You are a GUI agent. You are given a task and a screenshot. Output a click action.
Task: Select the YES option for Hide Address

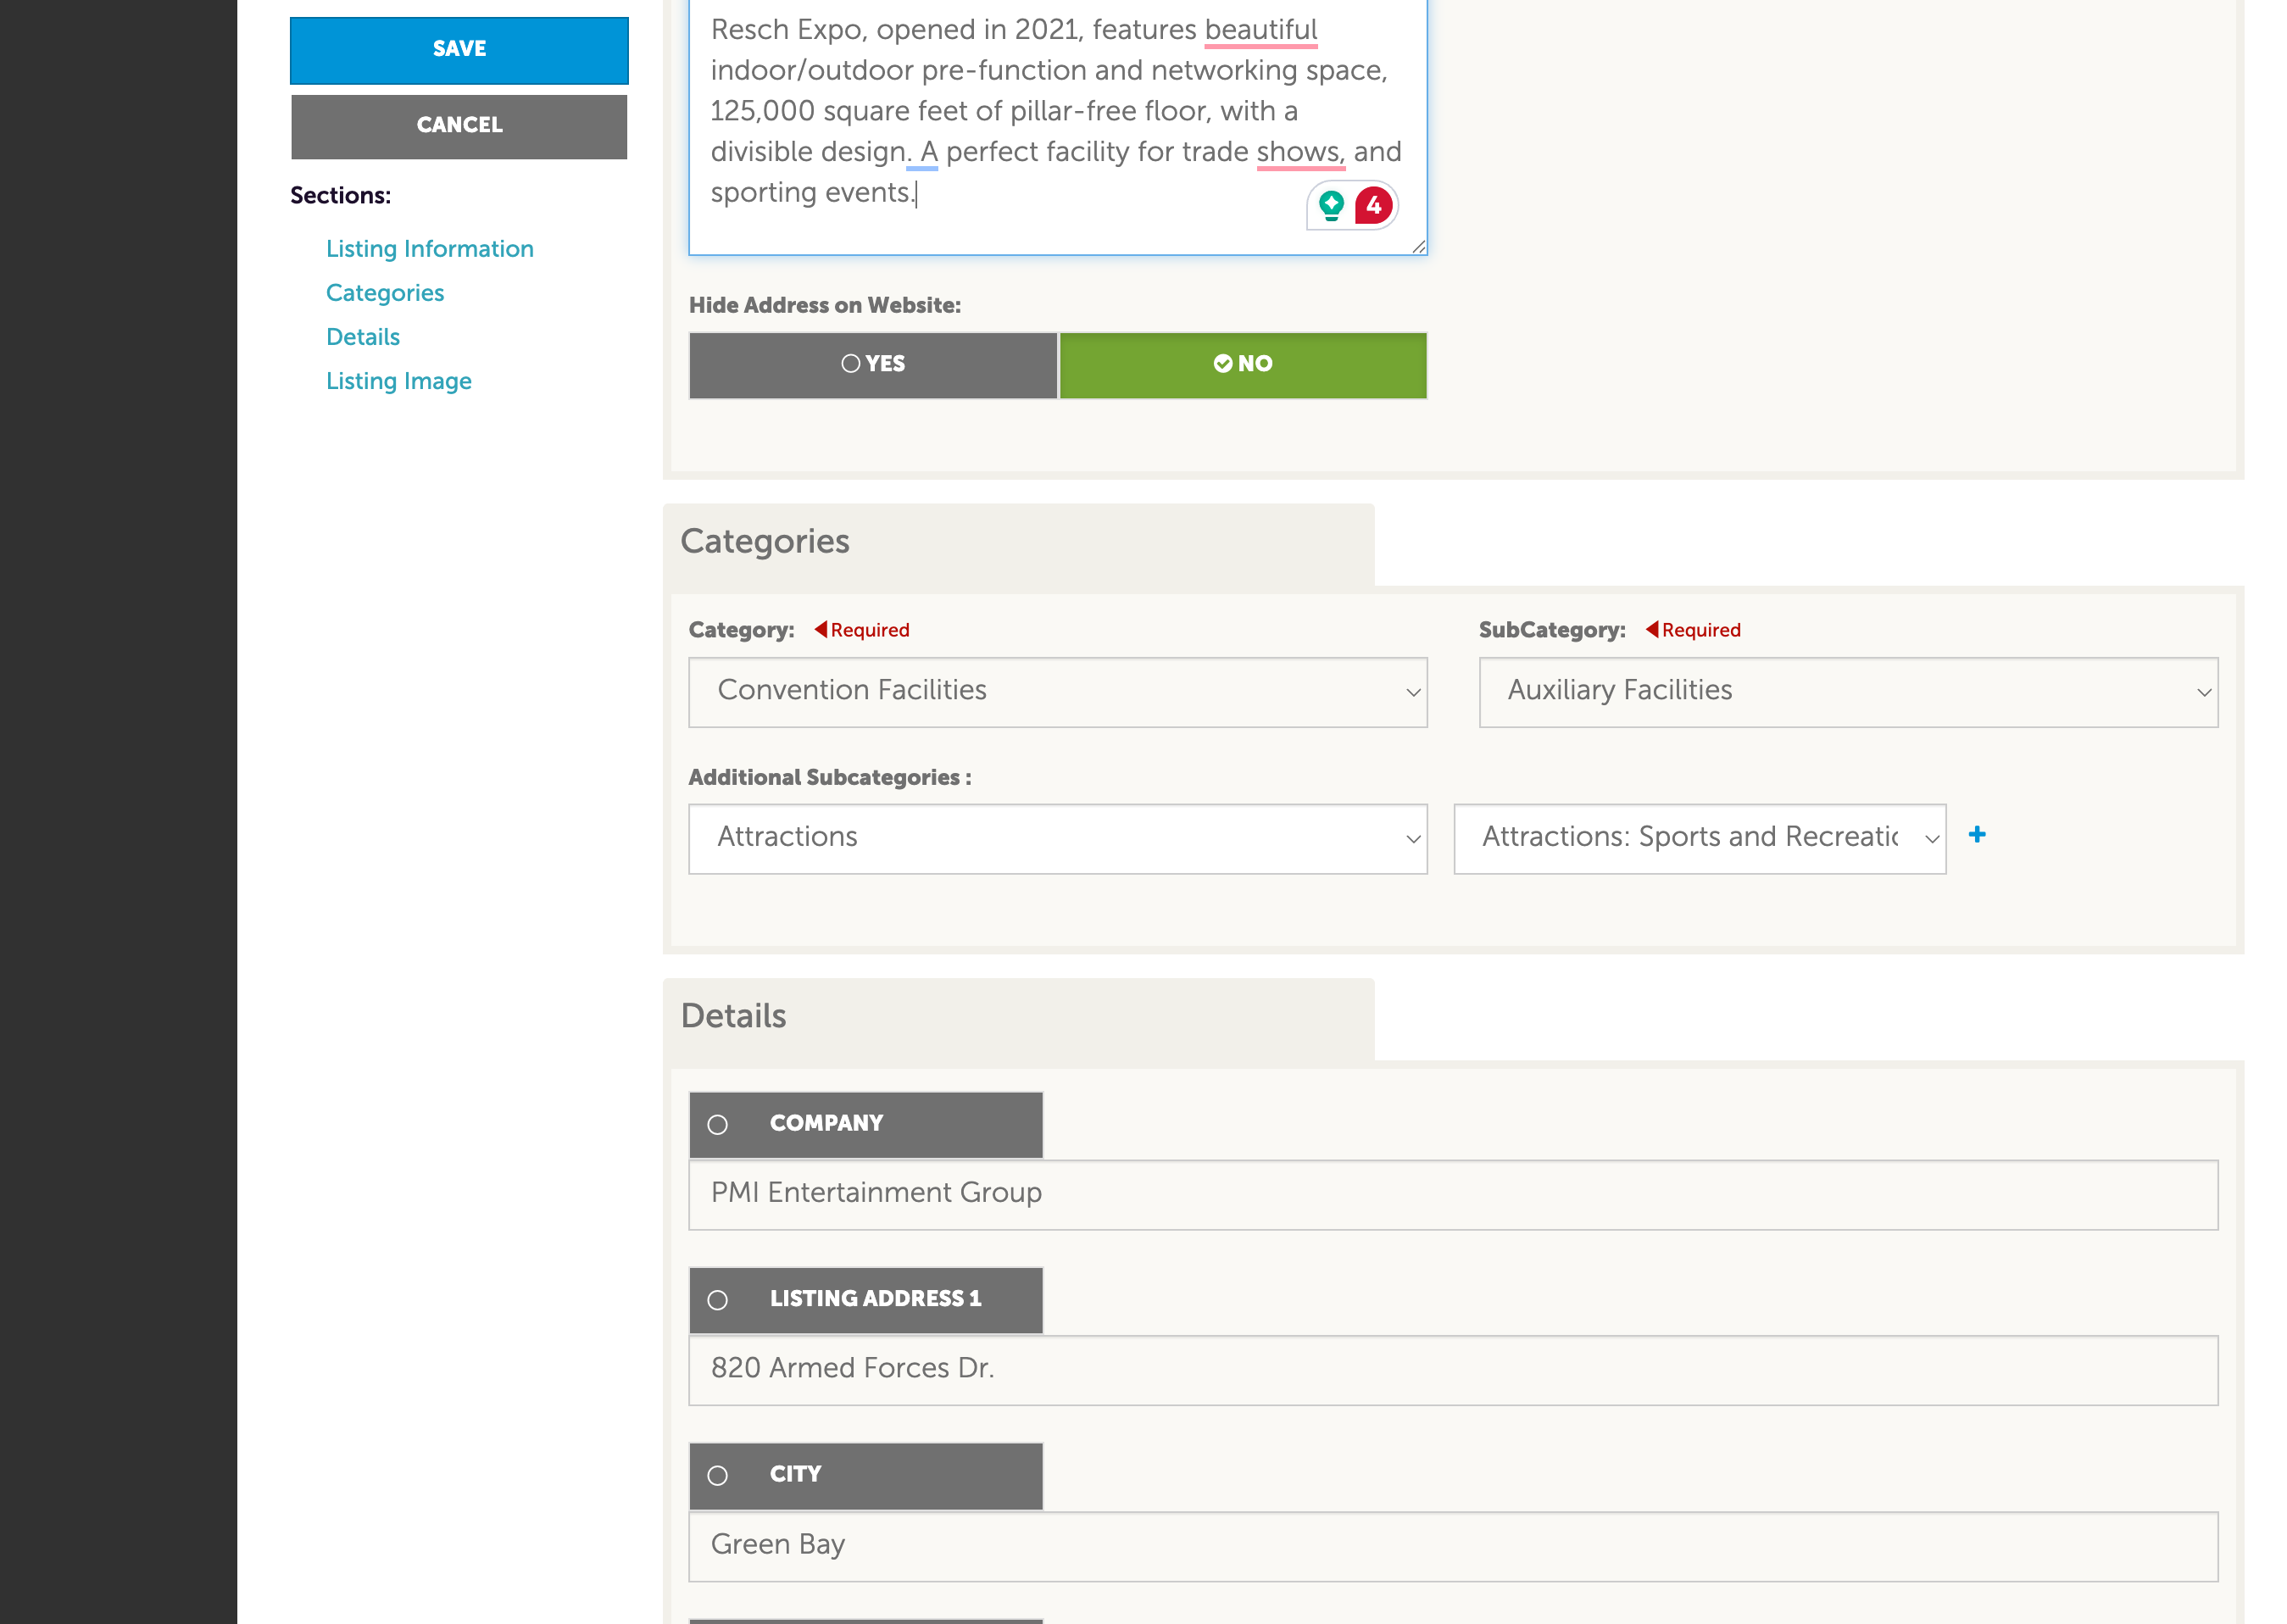click(x=872, y=364)
